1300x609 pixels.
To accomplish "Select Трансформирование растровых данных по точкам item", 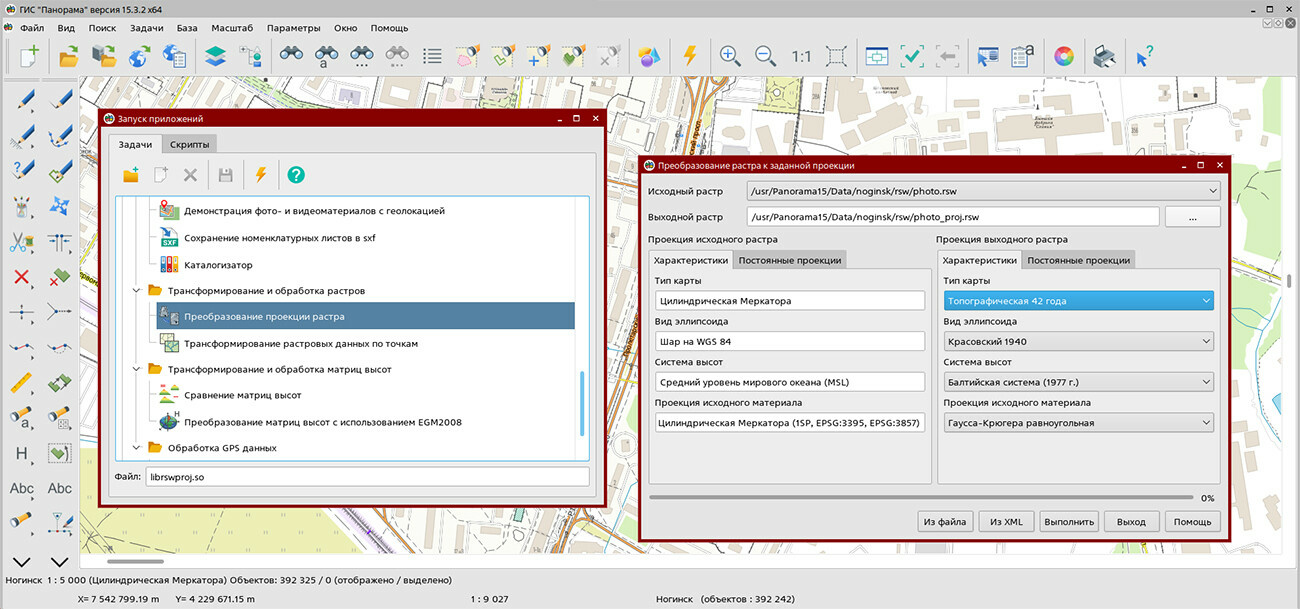I will coord(300,343).
